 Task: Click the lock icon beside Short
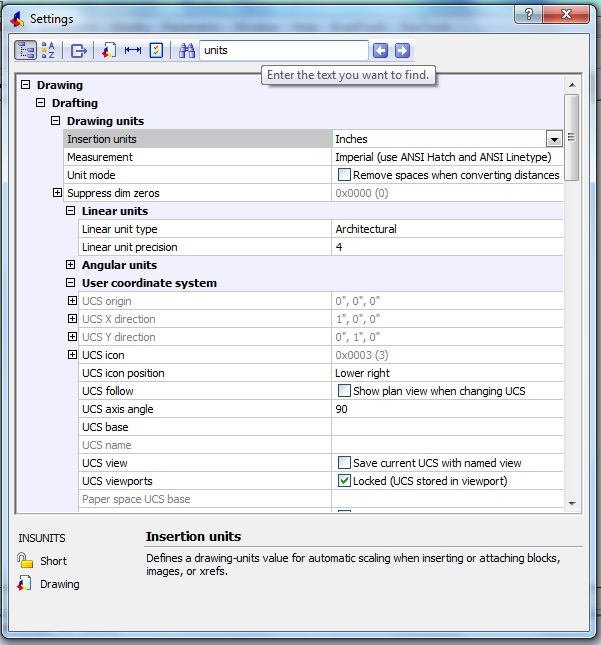tap(25, 560)
